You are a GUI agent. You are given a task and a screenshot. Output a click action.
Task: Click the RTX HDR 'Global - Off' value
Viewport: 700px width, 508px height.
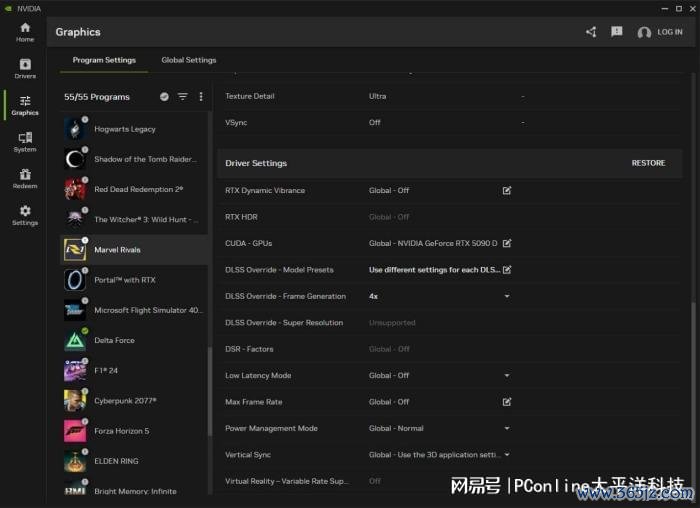click(x=389, y=217)
